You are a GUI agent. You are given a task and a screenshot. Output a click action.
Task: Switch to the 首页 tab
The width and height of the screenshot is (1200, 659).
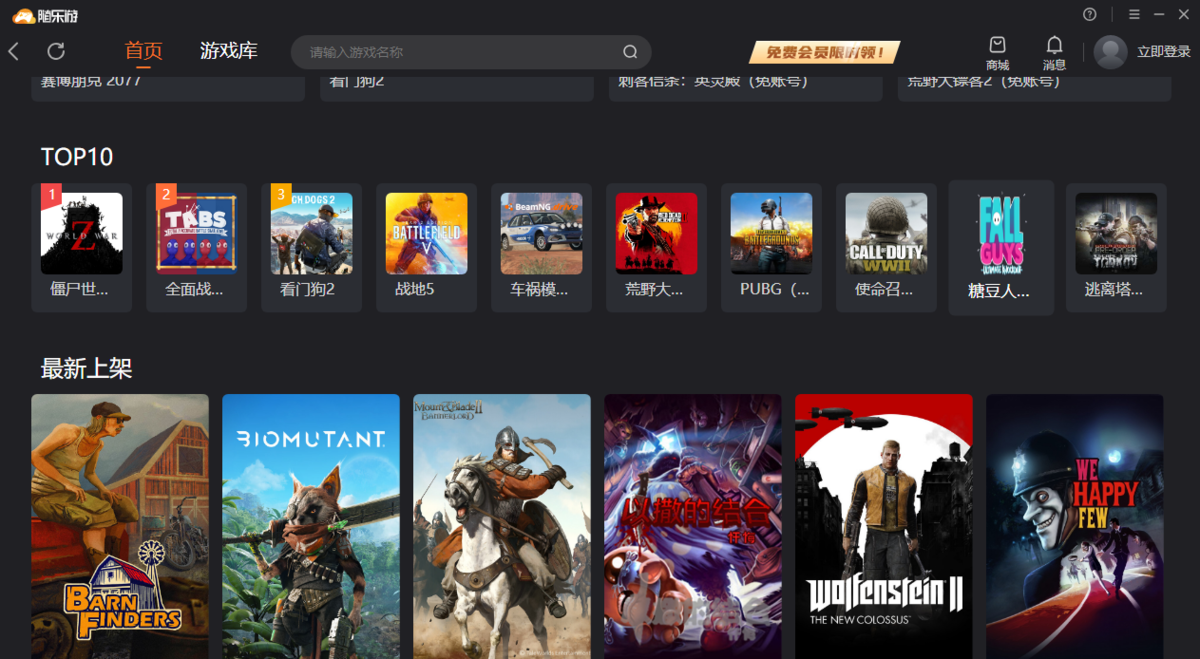click(144, 51)
